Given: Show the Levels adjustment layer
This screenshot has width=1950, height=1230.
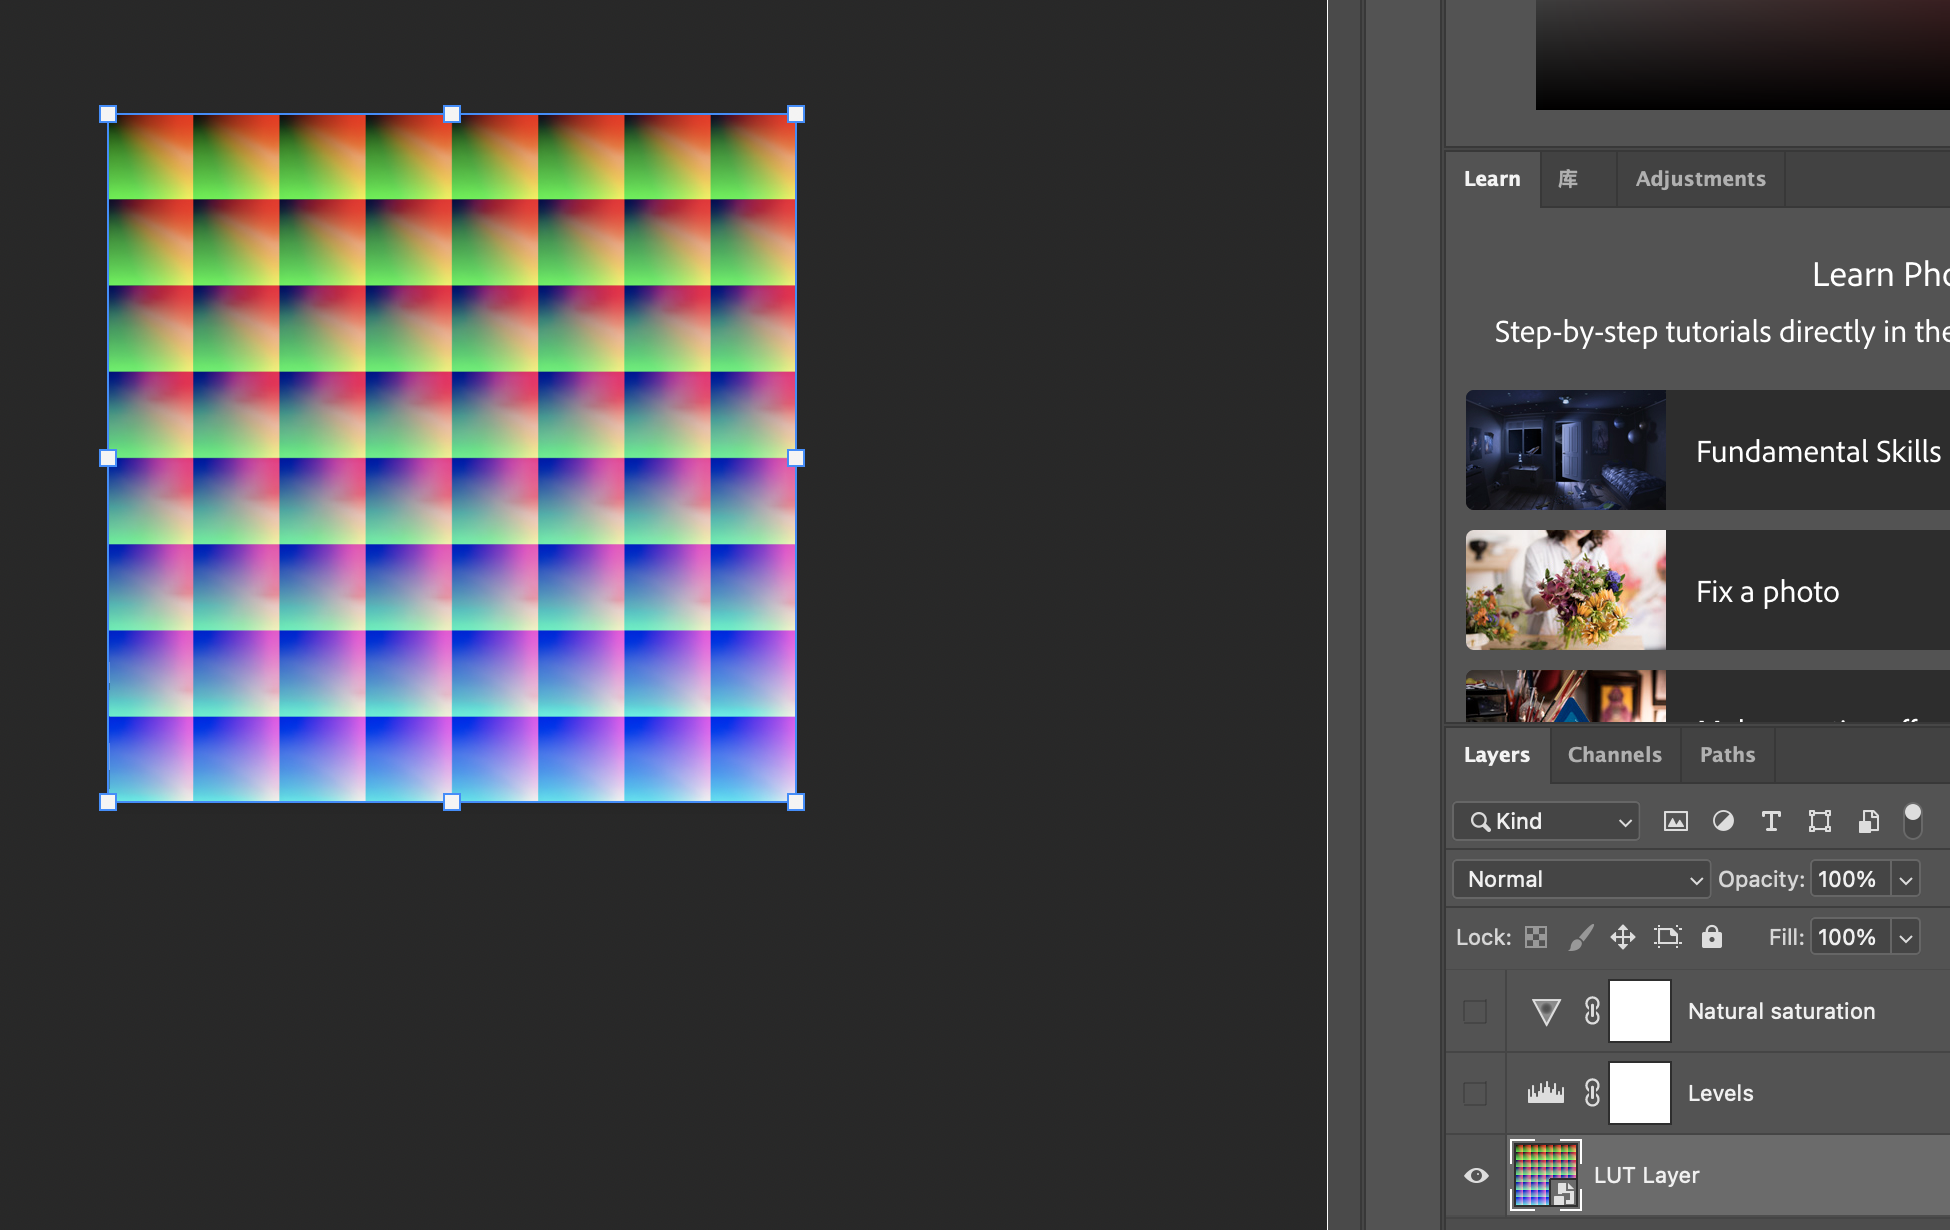Looking at the screenshot, I should coord(1475,1093).
